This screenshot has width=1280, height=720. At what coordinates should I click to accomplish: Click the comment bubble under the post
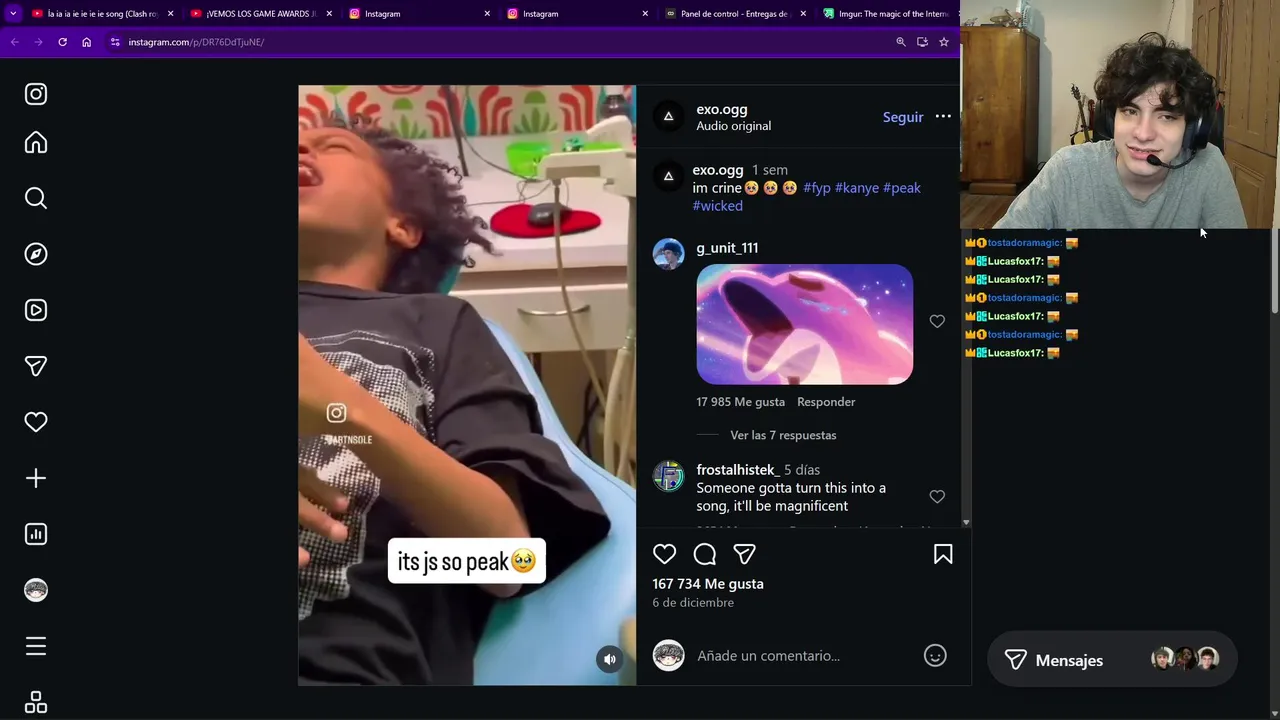coord(705,554)
